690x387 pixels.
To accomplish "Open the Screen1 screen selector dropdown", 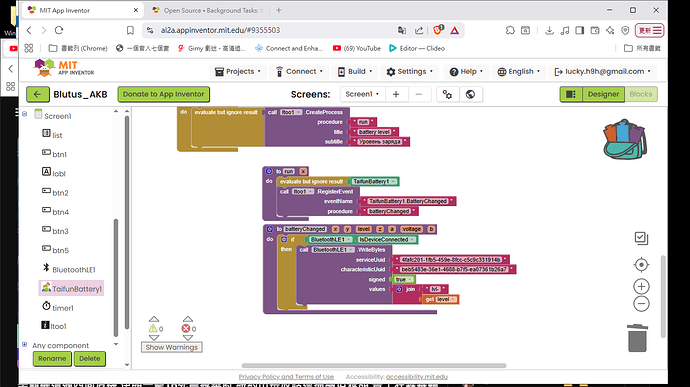I will point(362,94).
